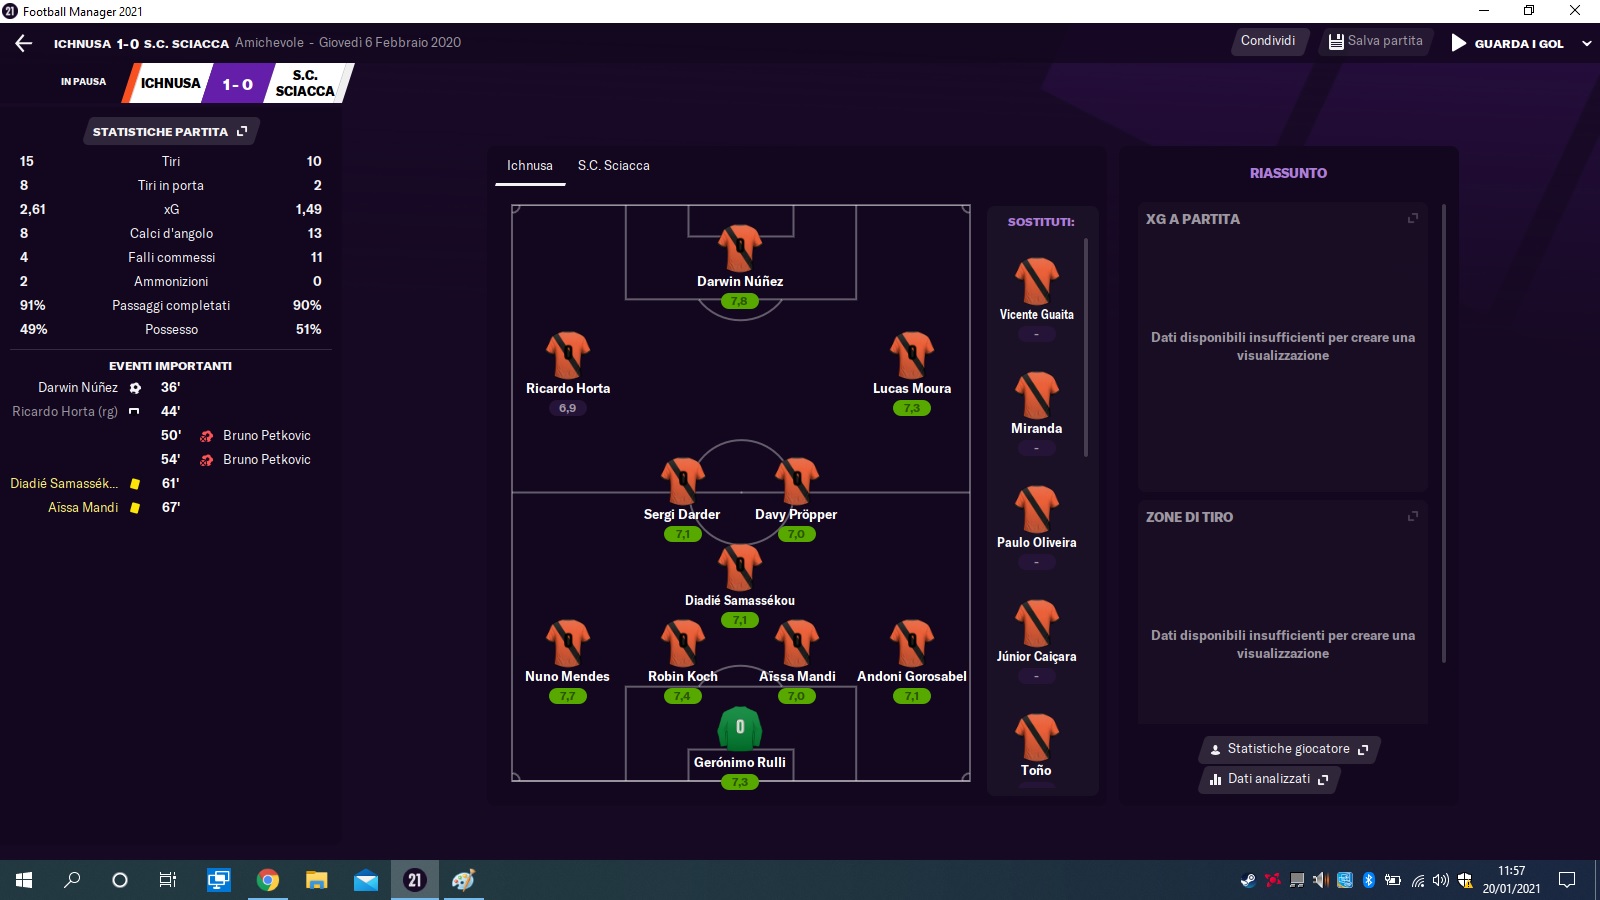The width and height of the screenshot is (1600, 900).
Task: Open File Explorer from the taskbar
Action: click(316, 880)
